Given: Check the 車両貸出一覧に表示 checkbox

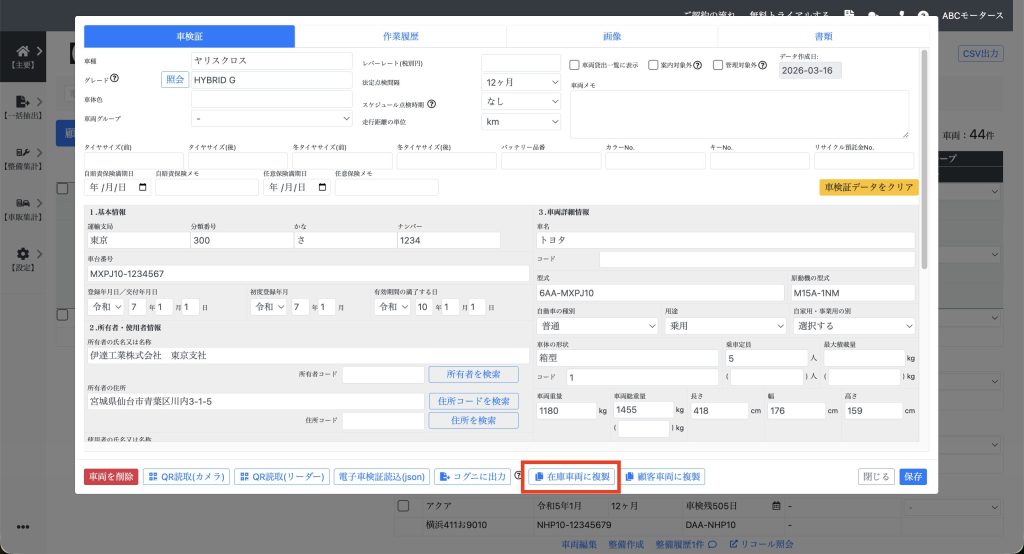Looking at the screenshot, I should pyautogui.click(x=575, y=65).
